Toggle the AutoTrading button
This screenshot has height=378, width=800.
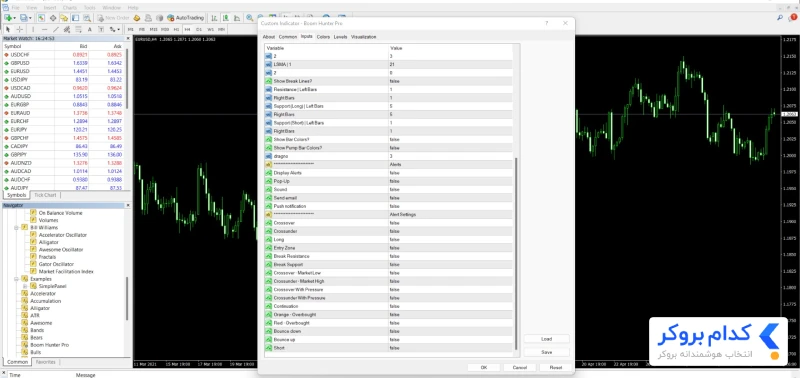click(185, 18)
